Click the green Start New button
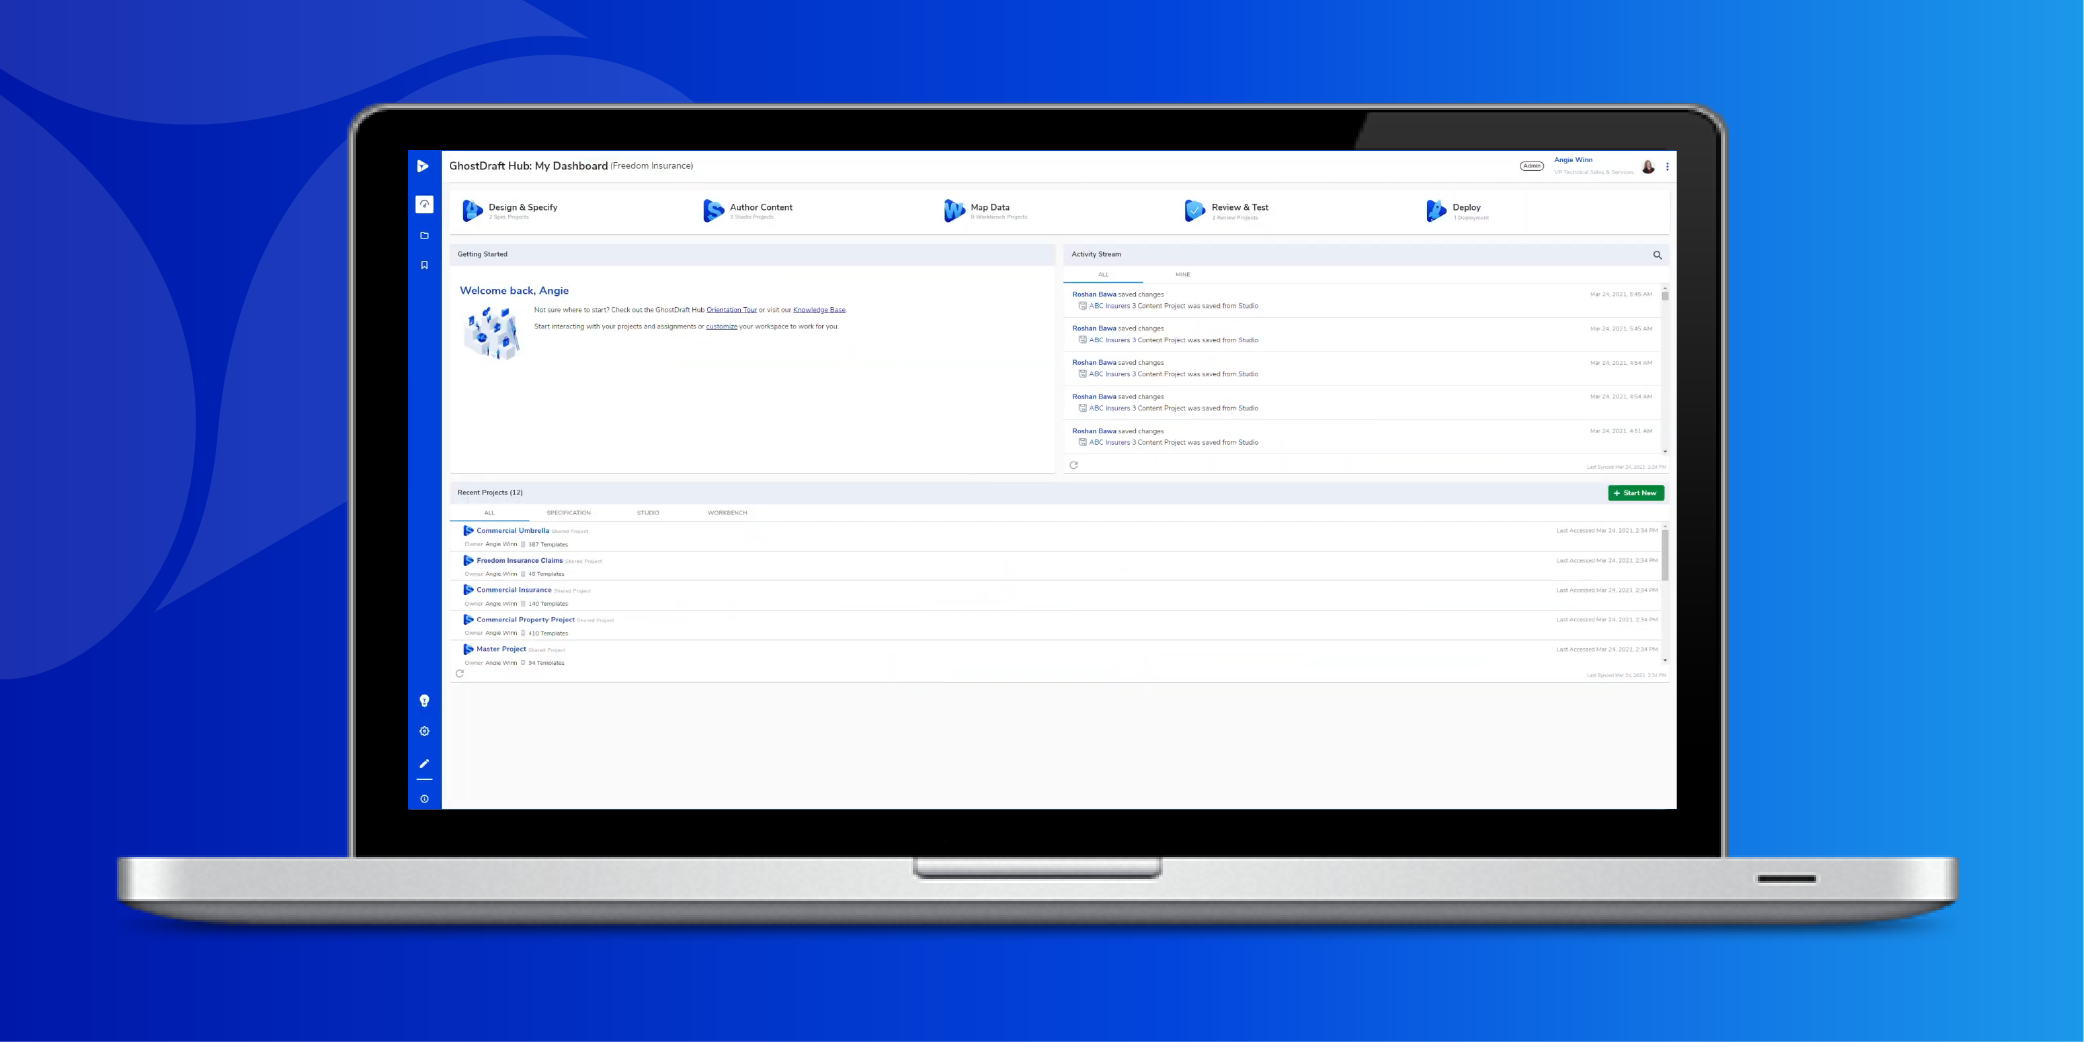 click(1636, 493)
